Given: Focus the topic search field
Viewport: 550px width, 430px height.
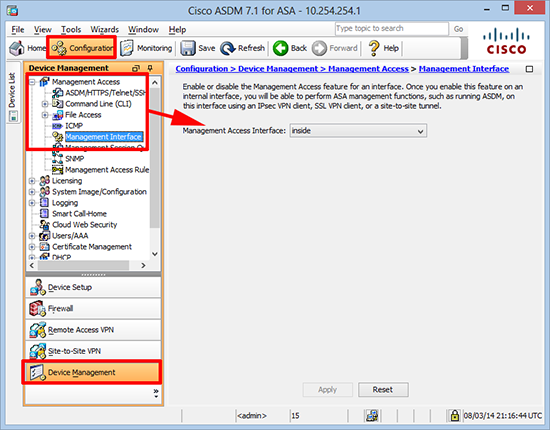Looking at the screenshot, I should click(391, 29).
